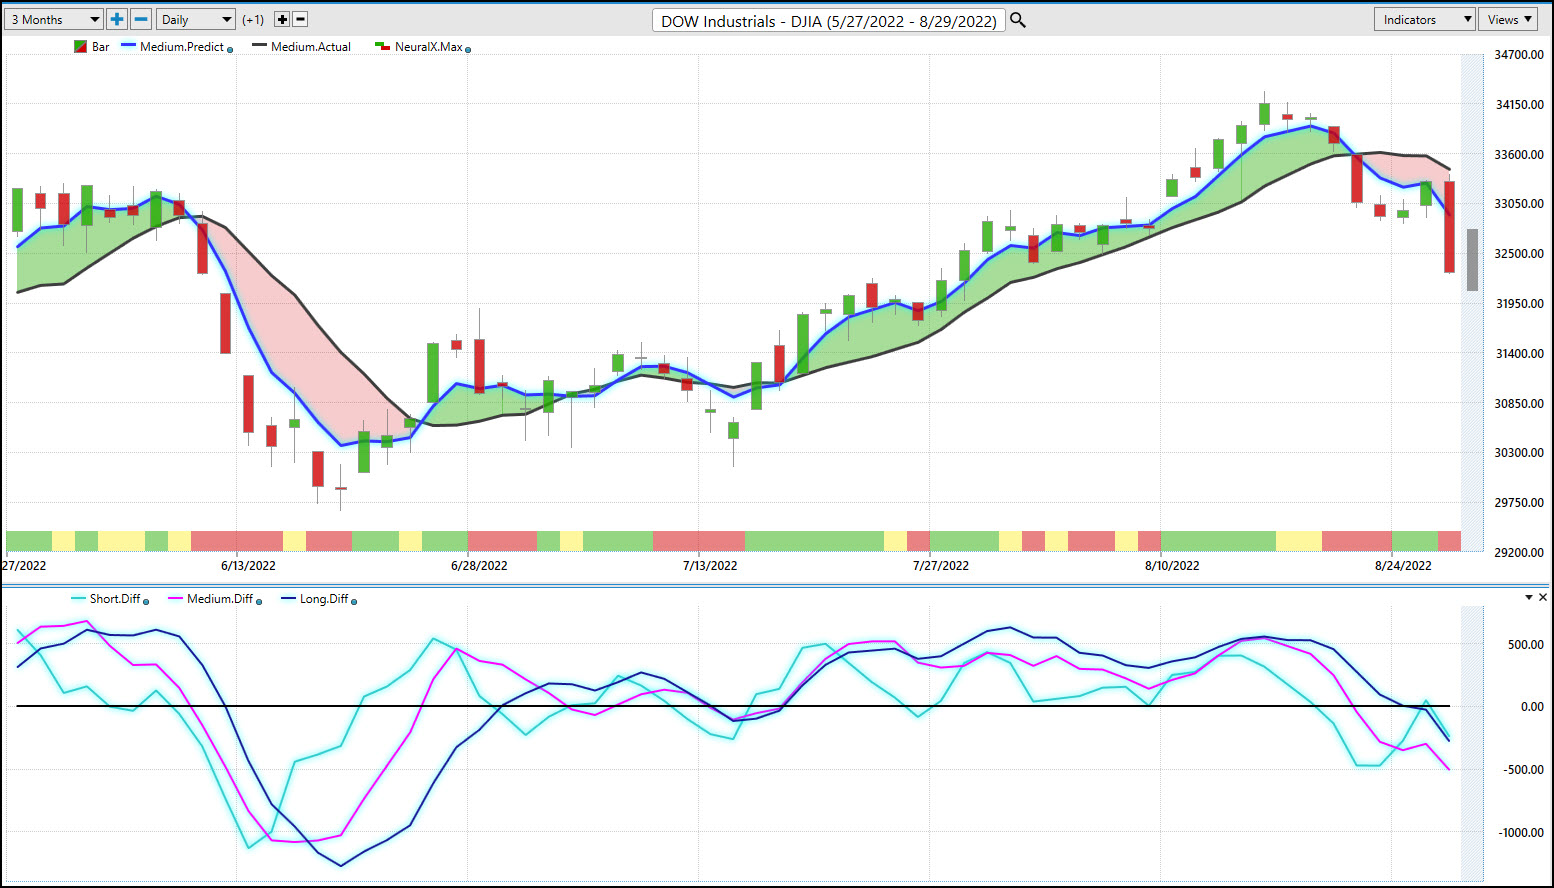Click the Bar legend color icon
Viewport: 1554px width, 888px height.
click(81, 47)
